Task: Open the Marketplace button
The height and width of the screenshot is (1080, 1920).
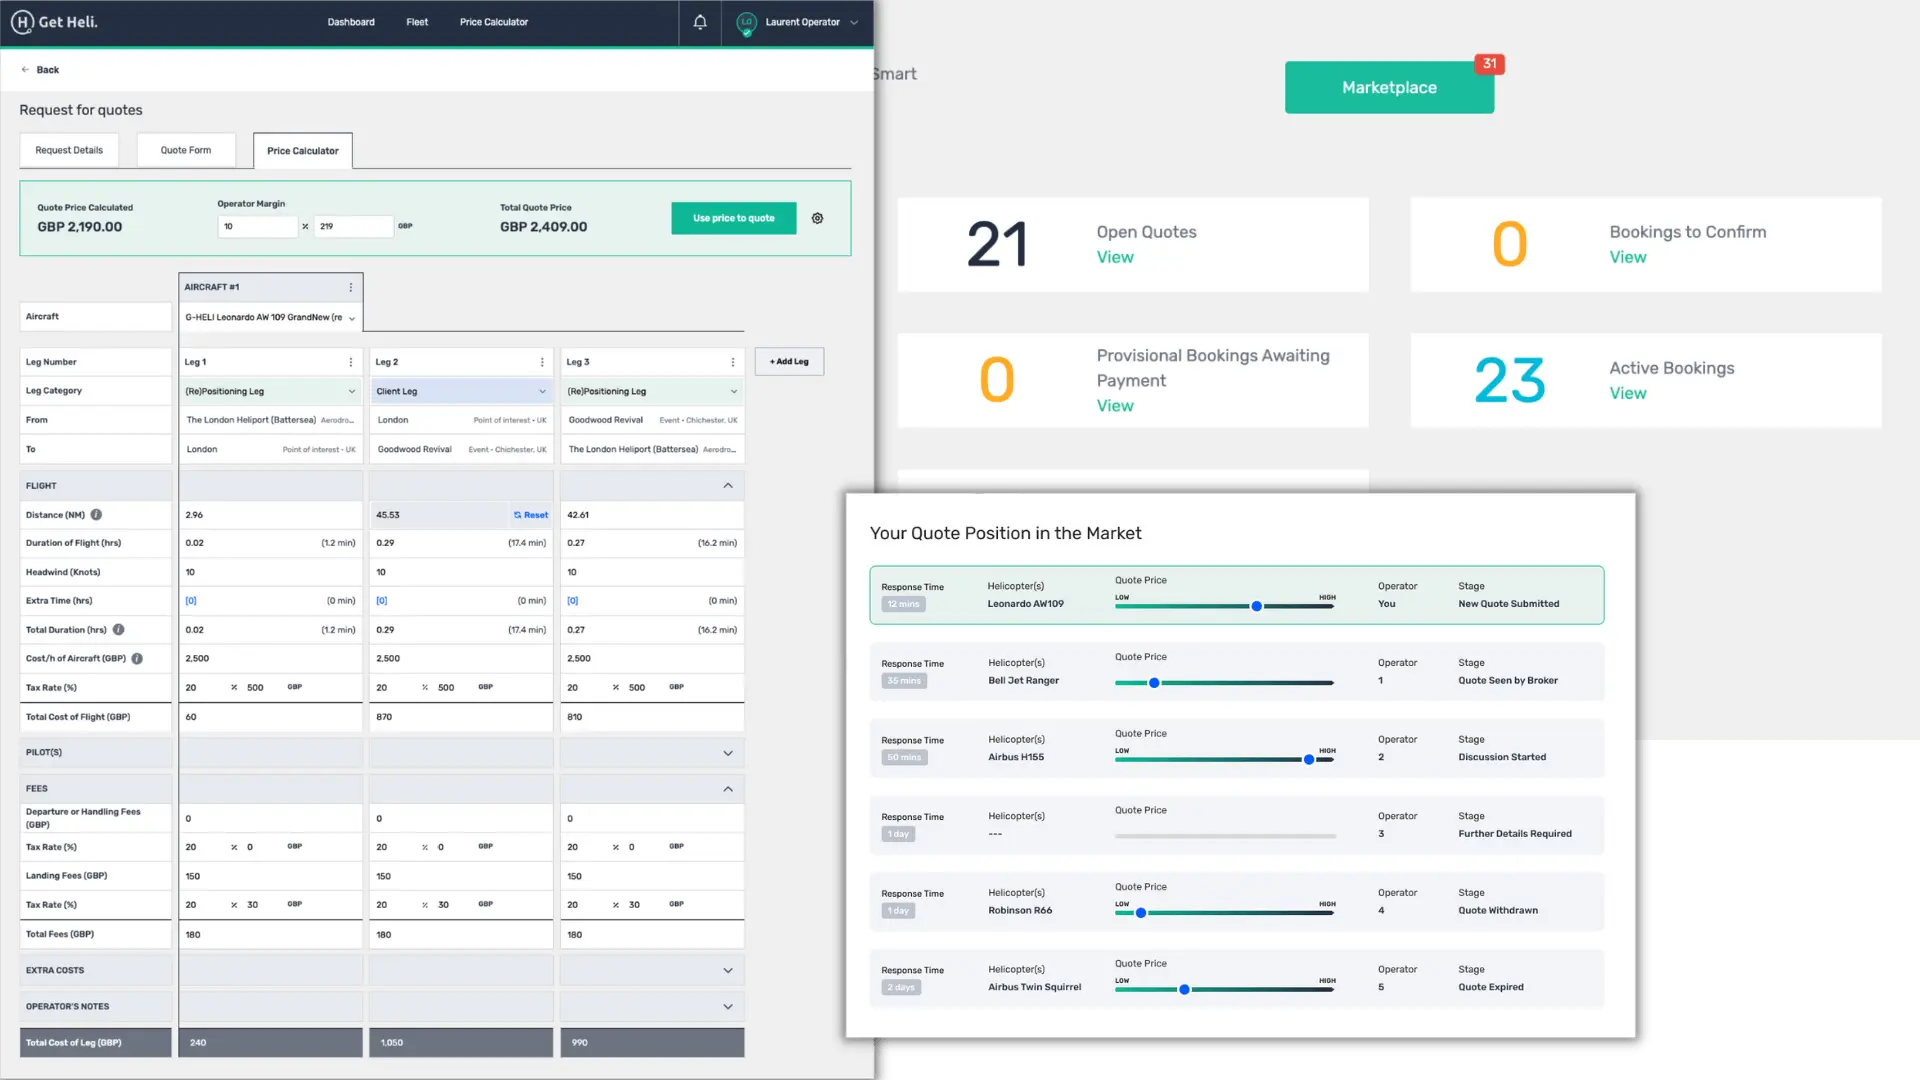Action: [x=1388, y=88]
